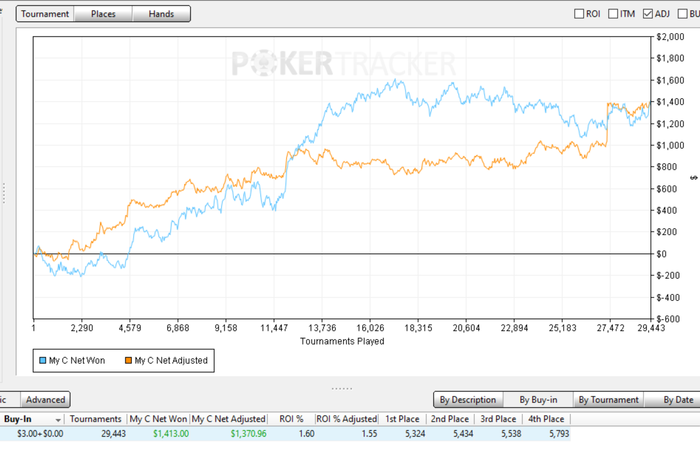Group report By Description
The height and width of the screenshot is (472, 700).
tap(468, 400)
